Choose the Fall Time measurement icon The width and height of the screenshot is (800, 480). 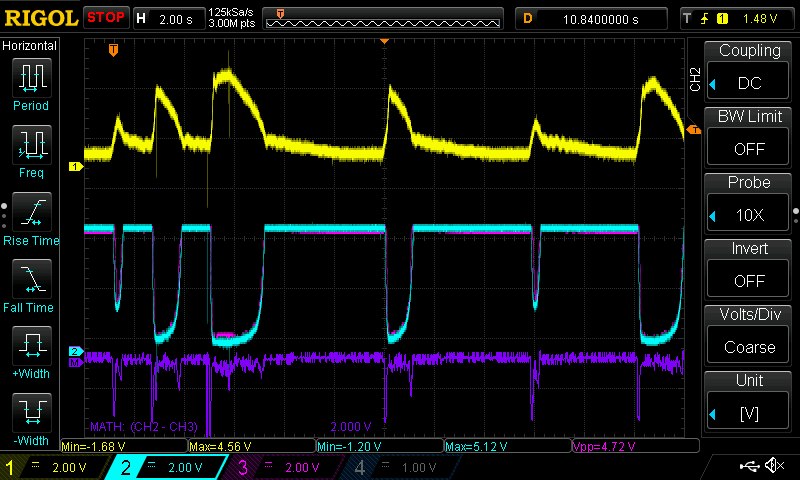[31, 281]
